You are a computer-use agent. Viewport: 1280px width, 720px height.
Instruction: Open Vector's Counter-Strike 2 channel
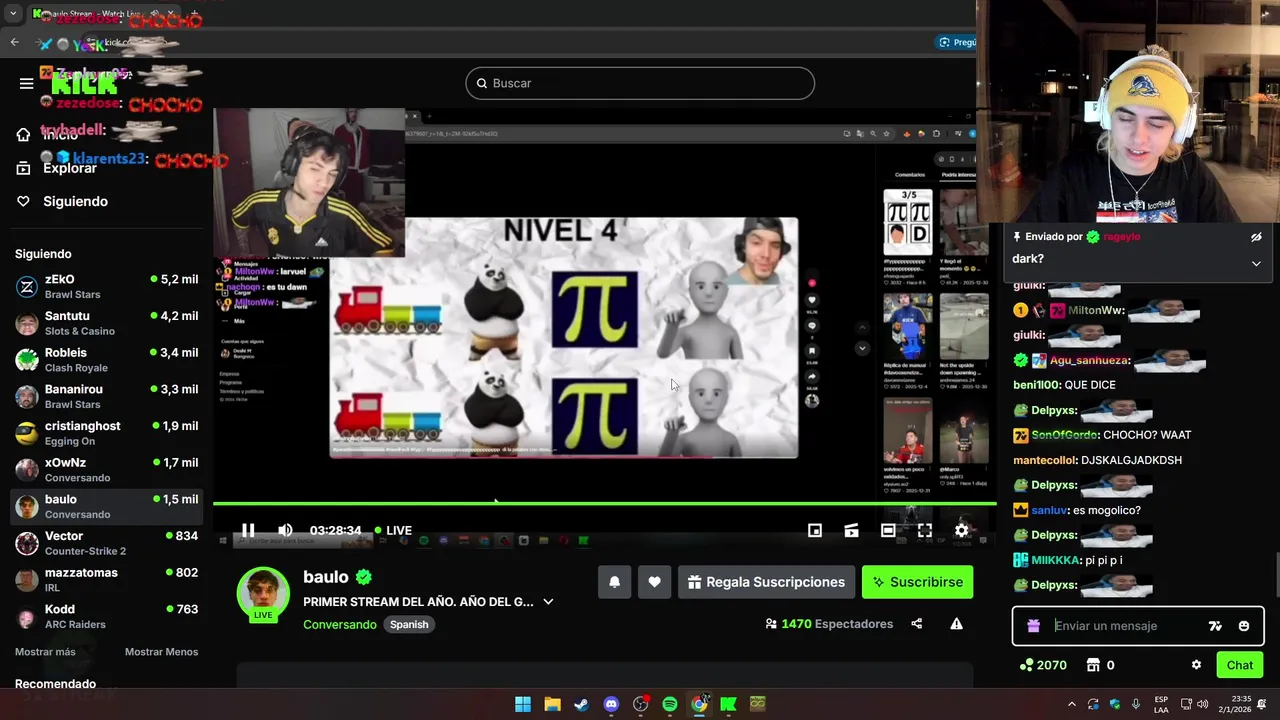tap(107, 543)
